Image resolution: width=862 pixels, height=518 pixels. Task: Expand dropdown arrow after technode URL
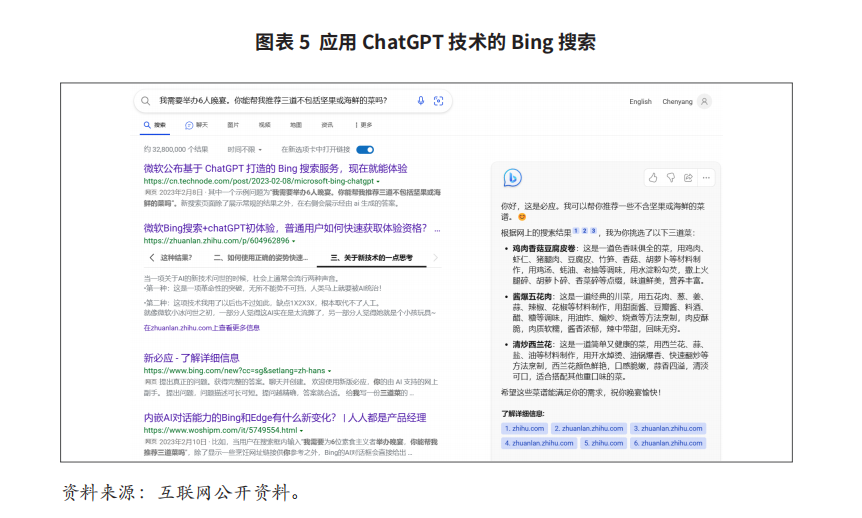(378, 181)
